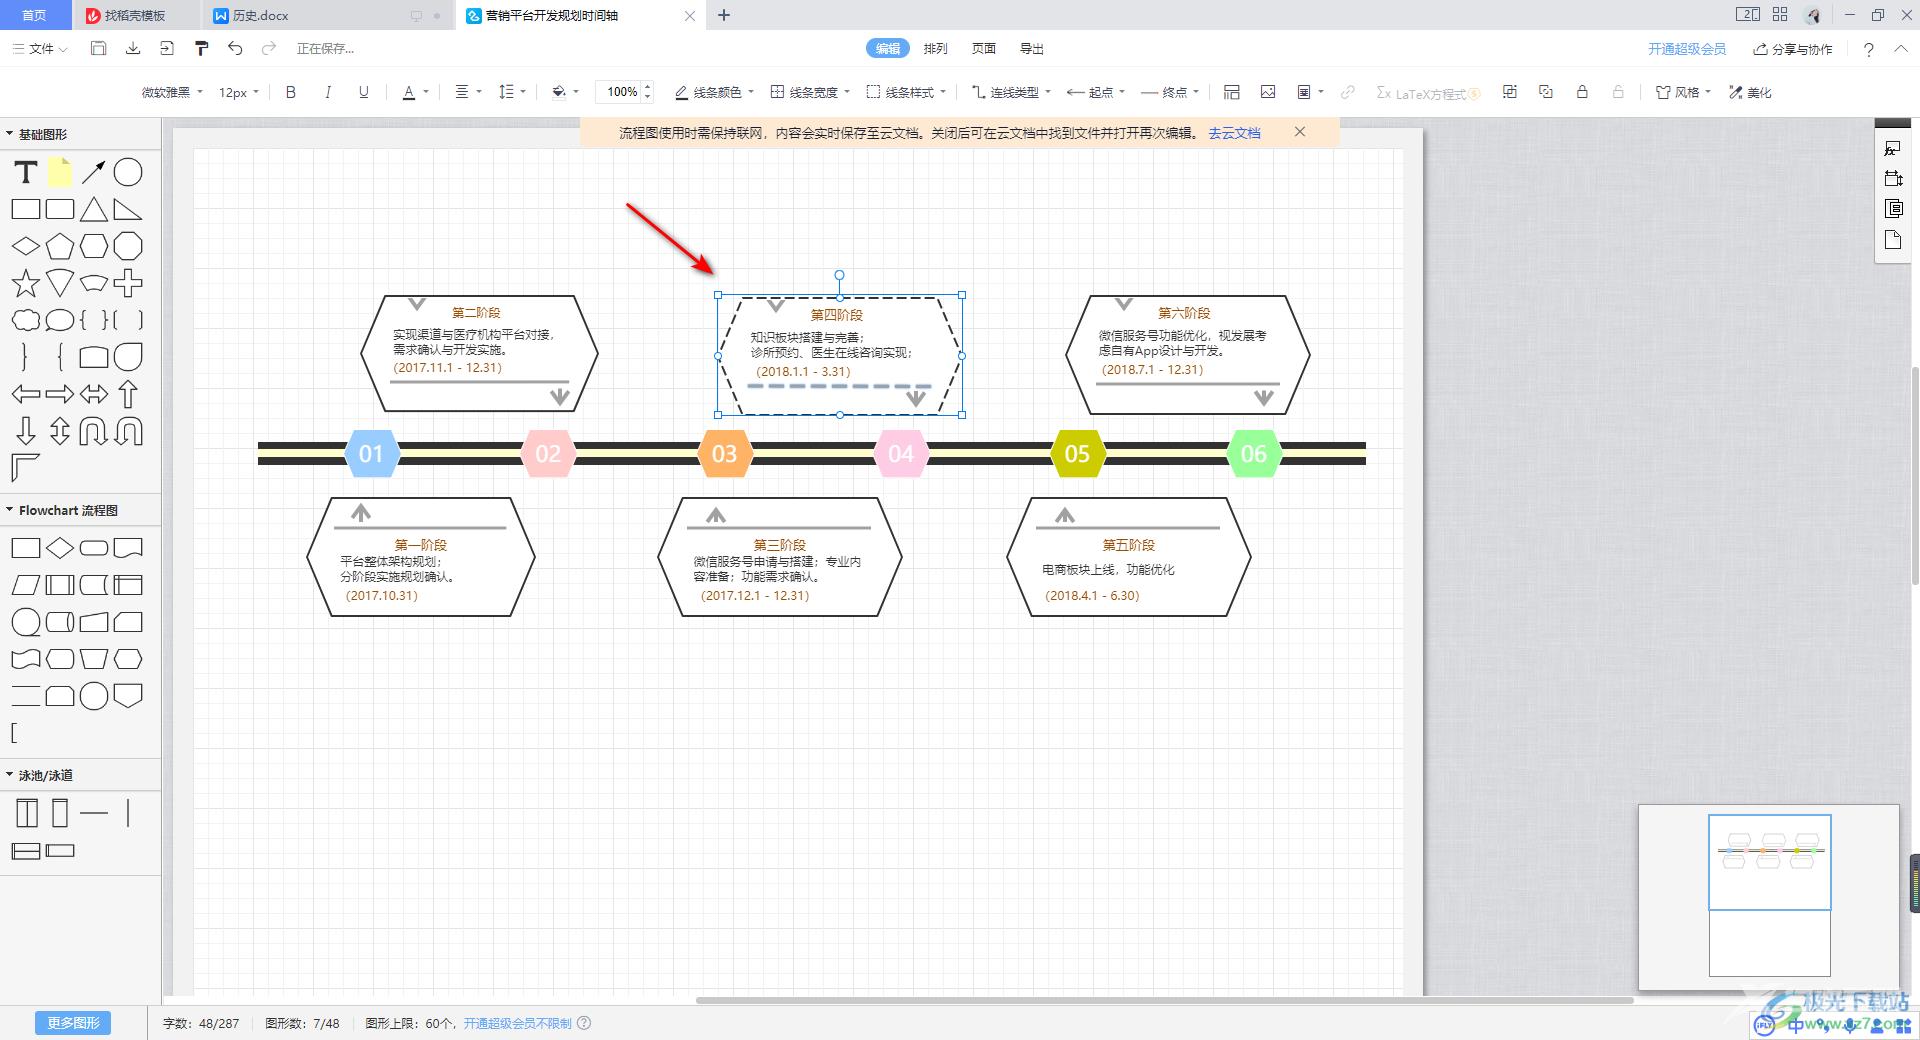Switch to the 导出 tab
This screenshot has width=1920, height=1040.
1032,48
